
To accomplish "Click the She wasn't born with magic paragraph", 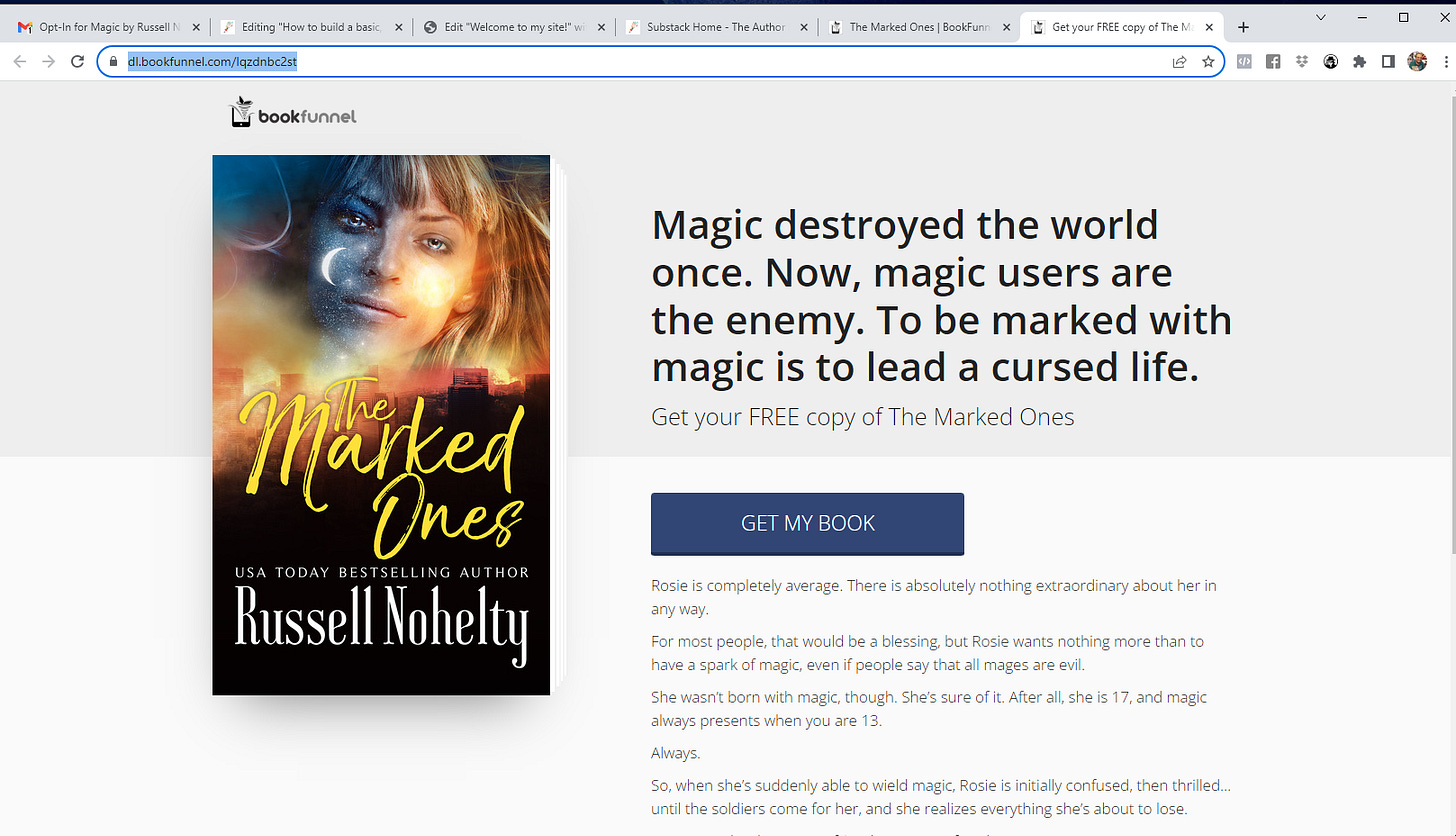I will tap(929, 709).
